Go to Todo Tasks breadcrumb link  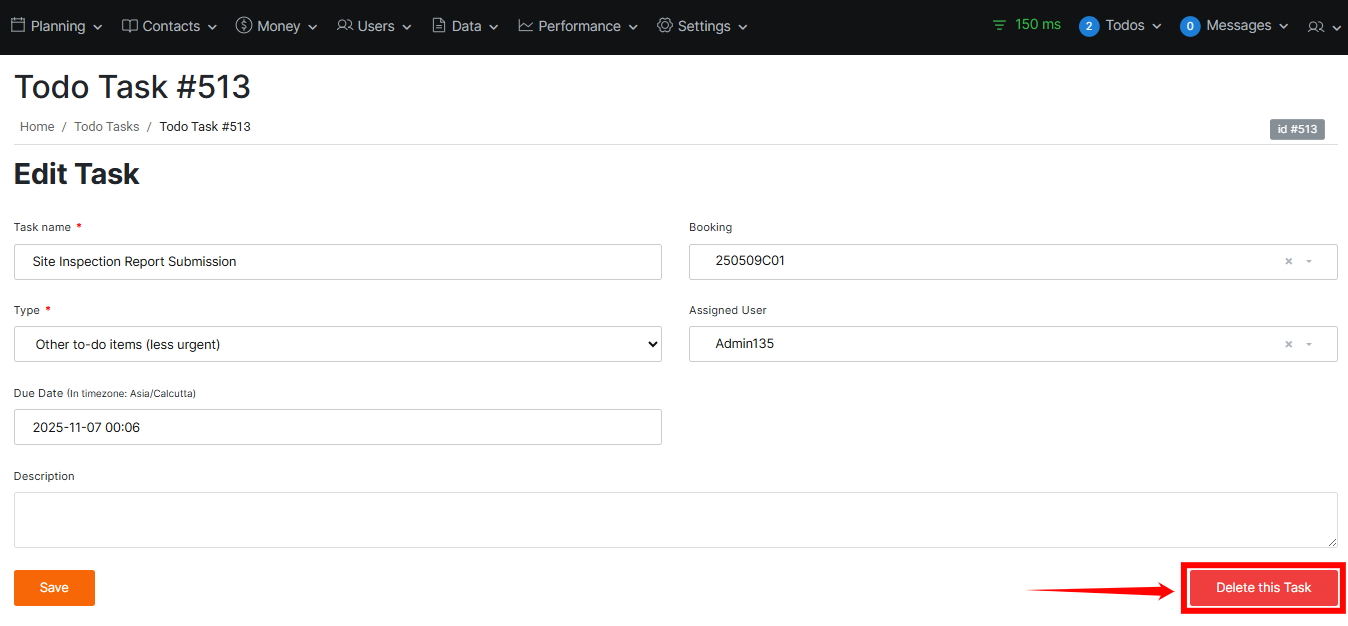point(107,127)
